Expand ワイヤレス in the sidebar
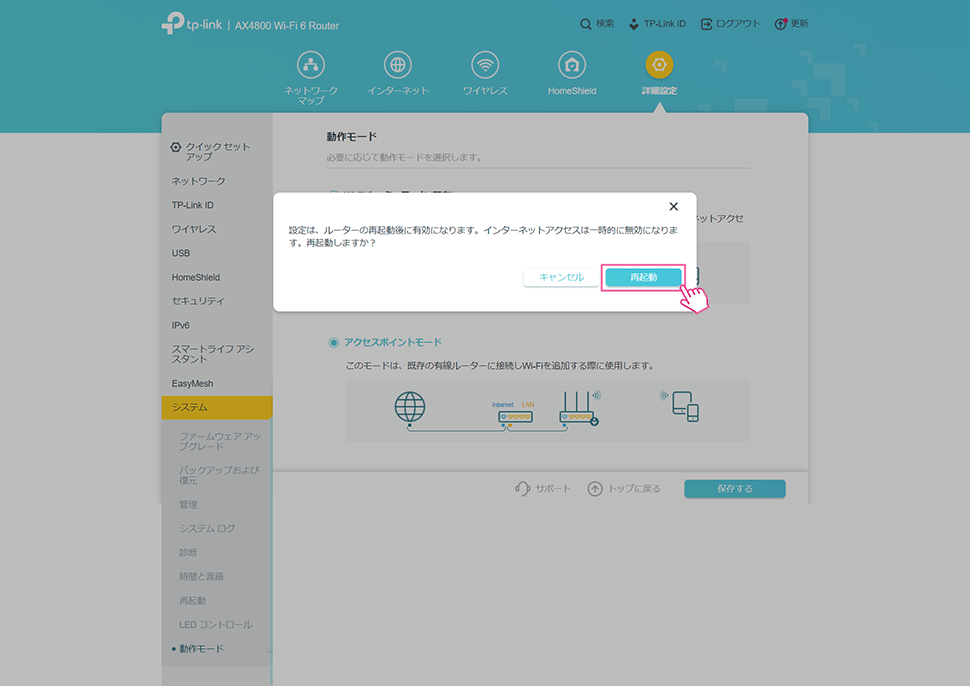Screen dimensions: 970x686 [x=194, y=229]
